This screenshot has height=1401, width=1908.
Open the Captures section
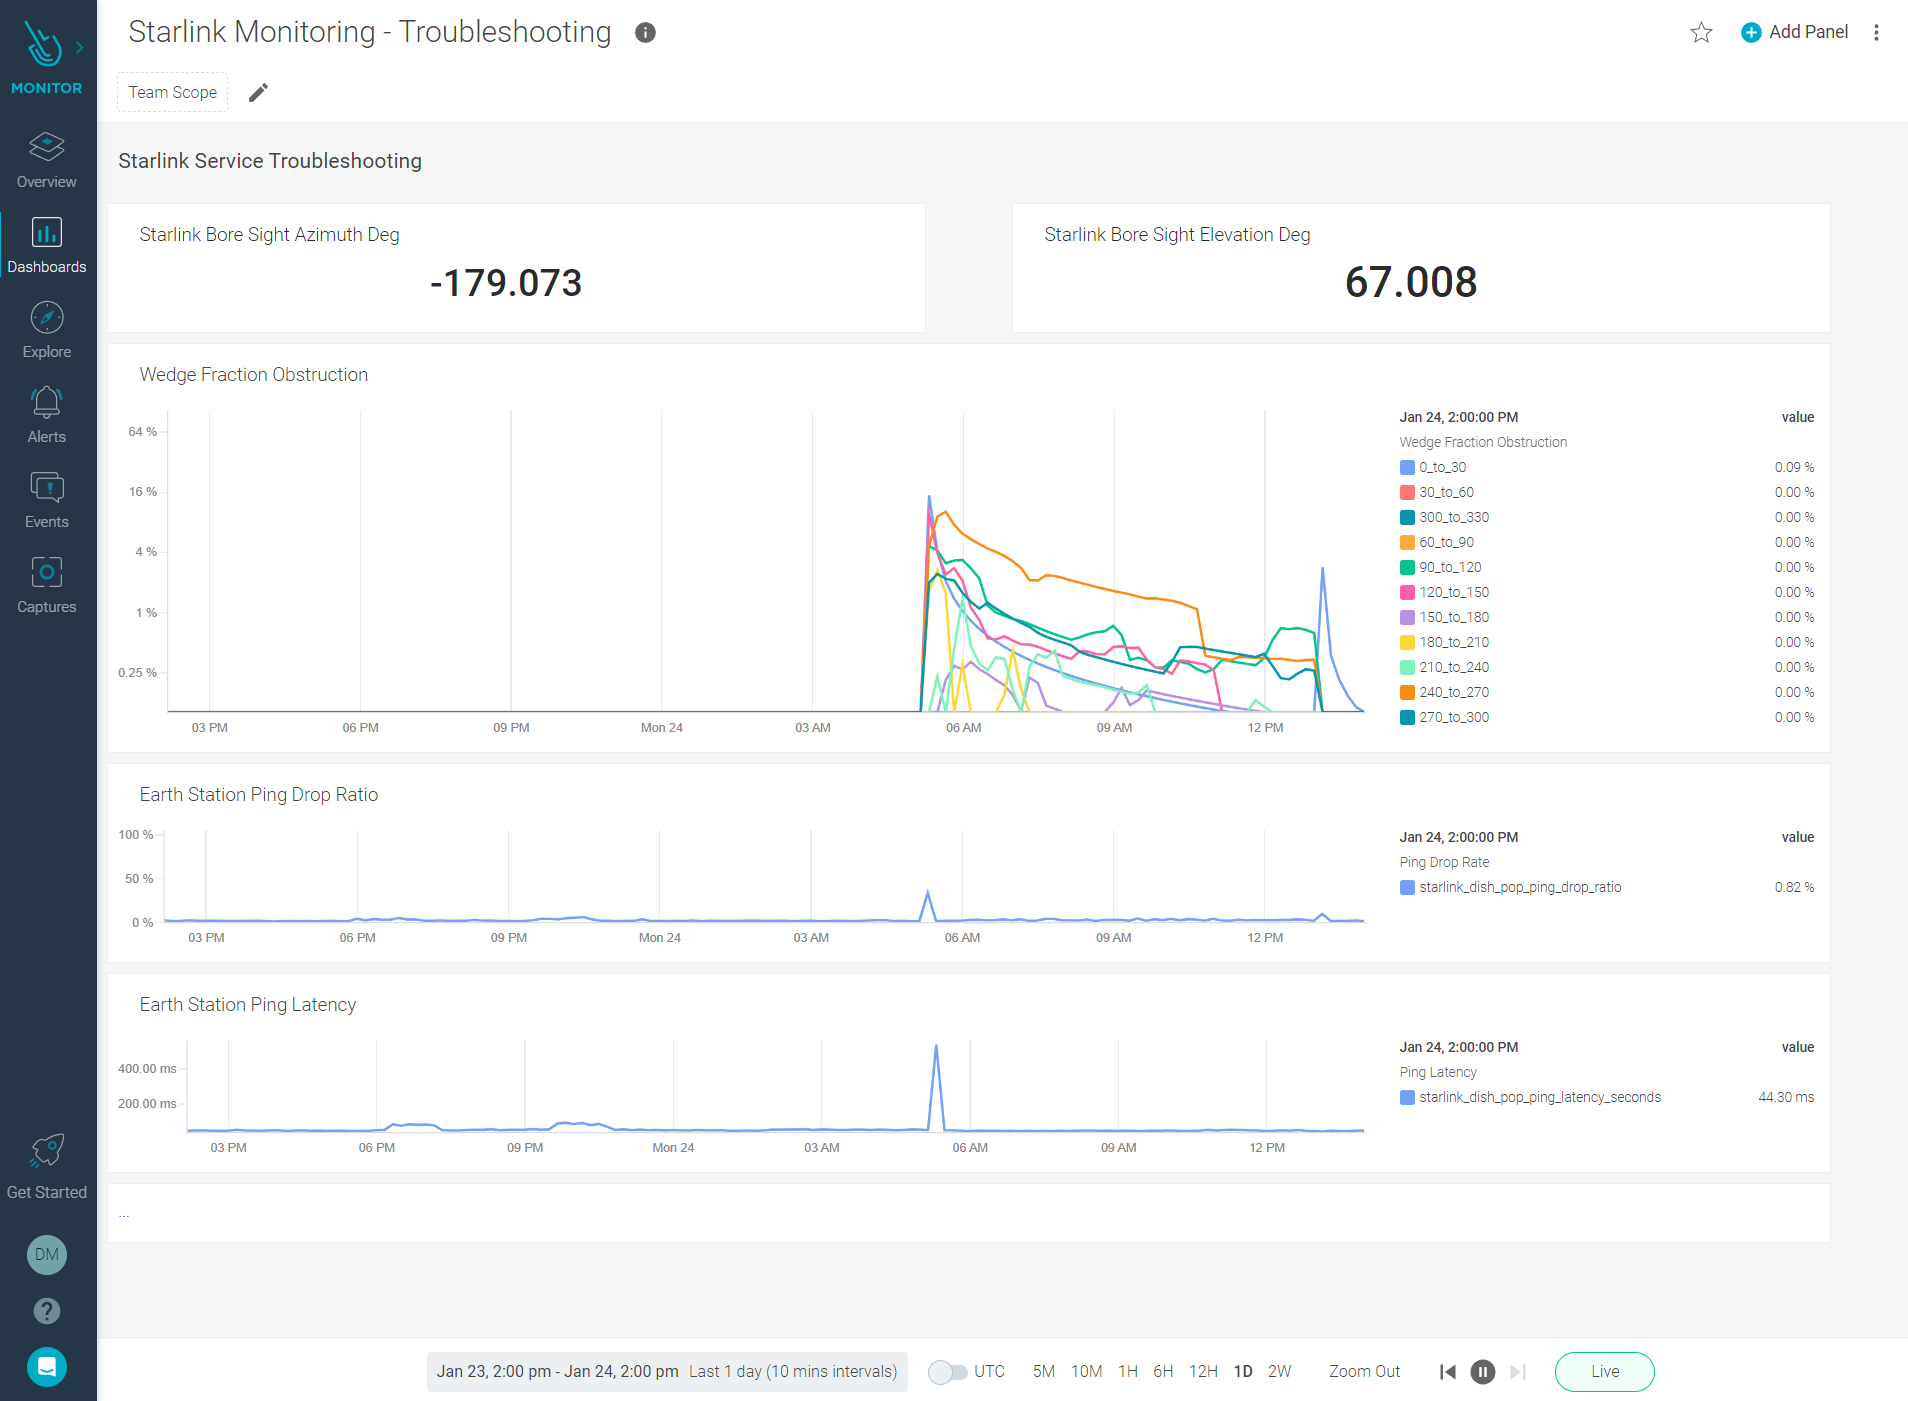(x=47, y=585)
